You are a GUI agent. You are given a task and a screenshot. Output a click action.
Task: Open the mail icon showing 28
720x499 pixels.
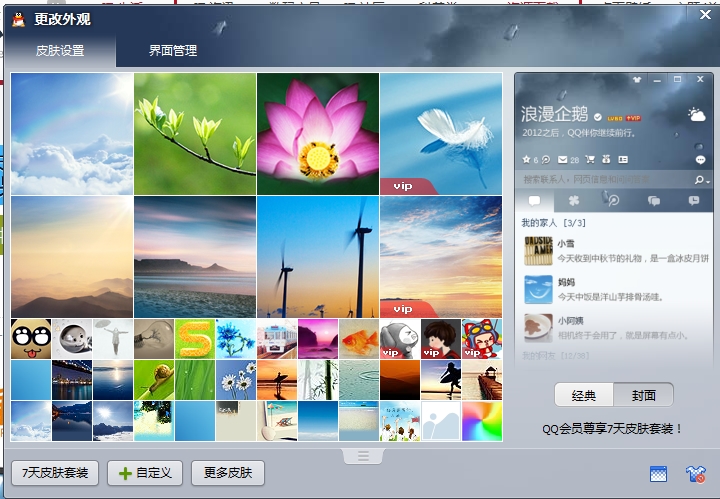[562, 159]
